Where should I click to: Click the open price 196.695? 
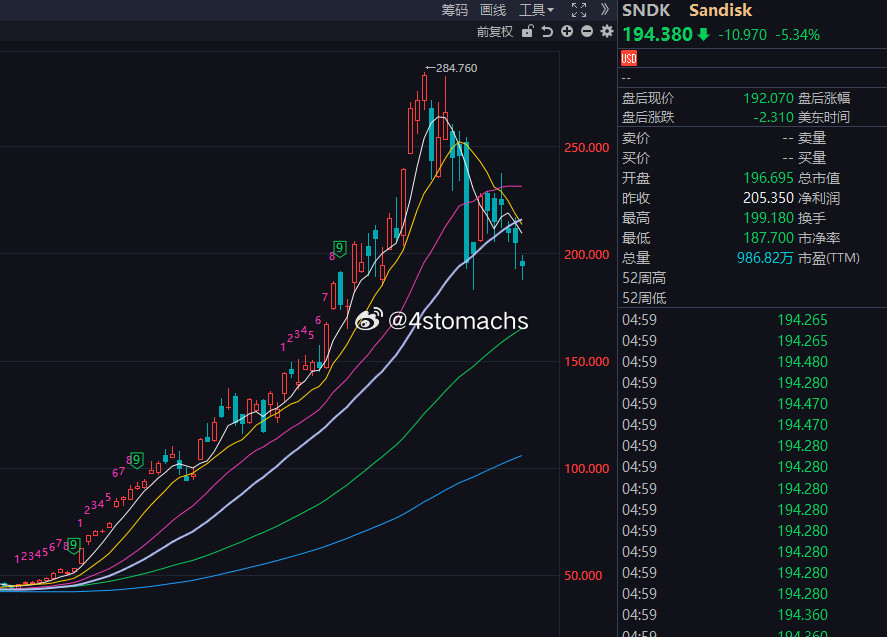click(768, 178)
